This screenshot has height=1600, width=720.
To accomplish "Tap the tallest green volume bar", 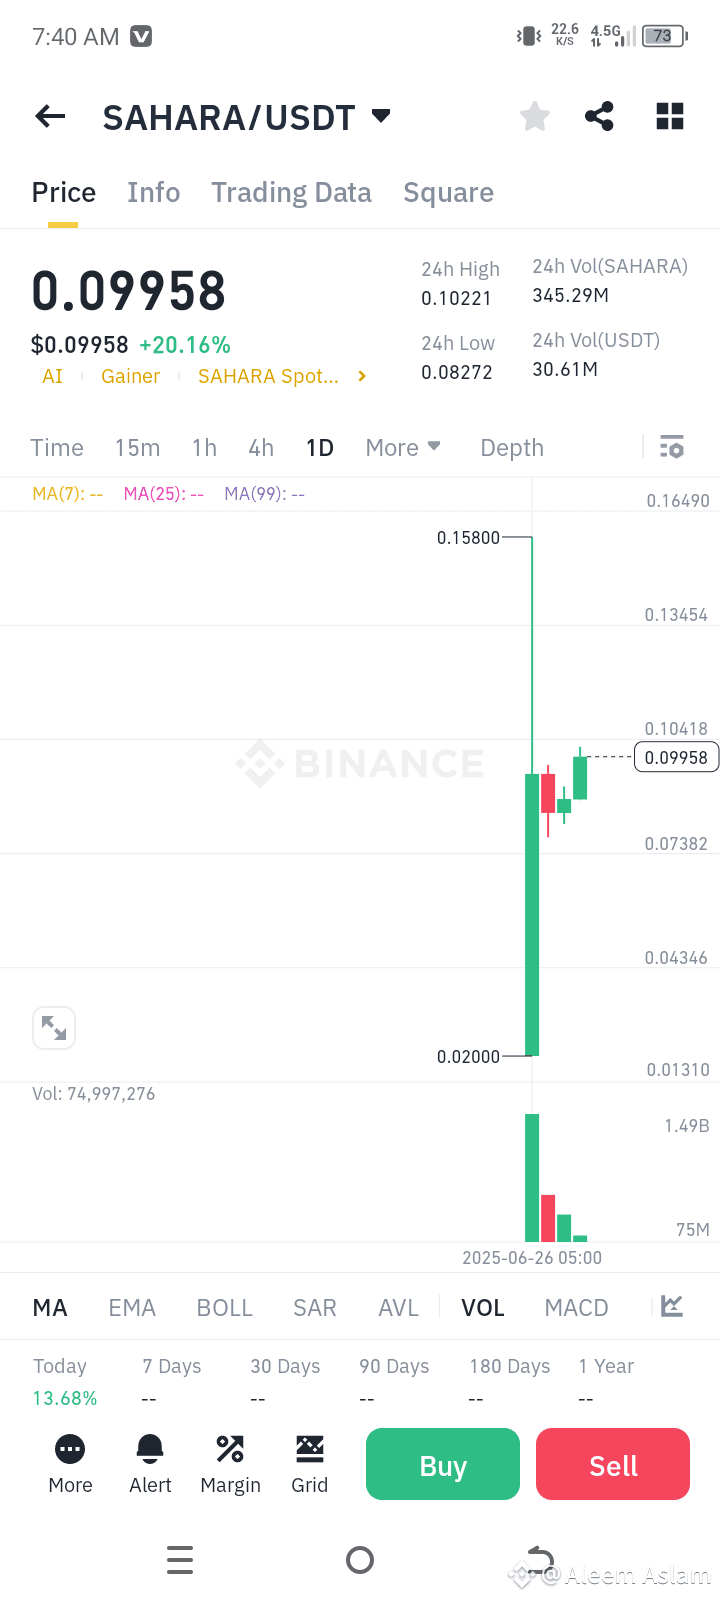I will [532, 1178].
